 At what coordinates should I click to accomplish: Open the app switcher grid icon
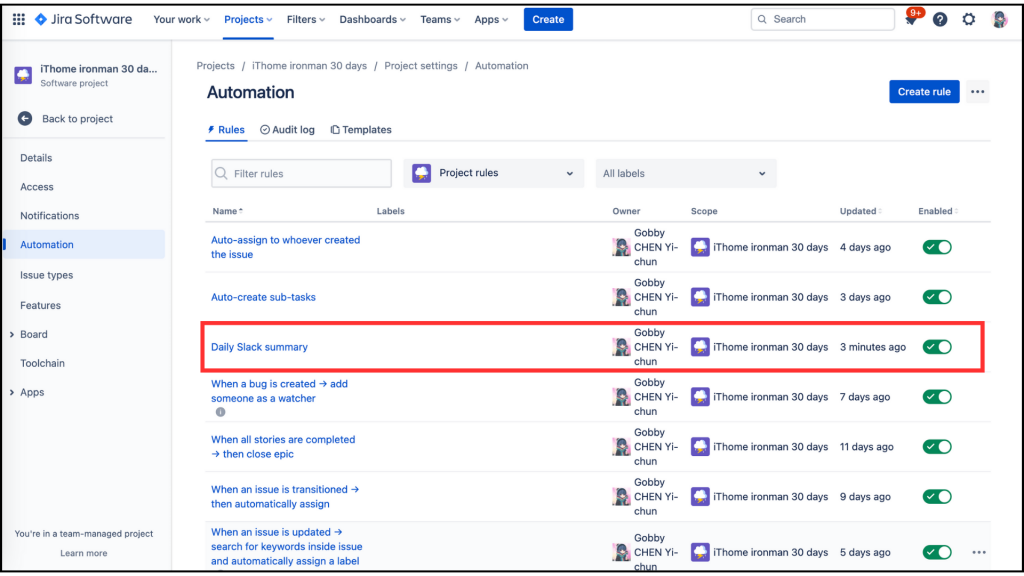click(19, 20)
